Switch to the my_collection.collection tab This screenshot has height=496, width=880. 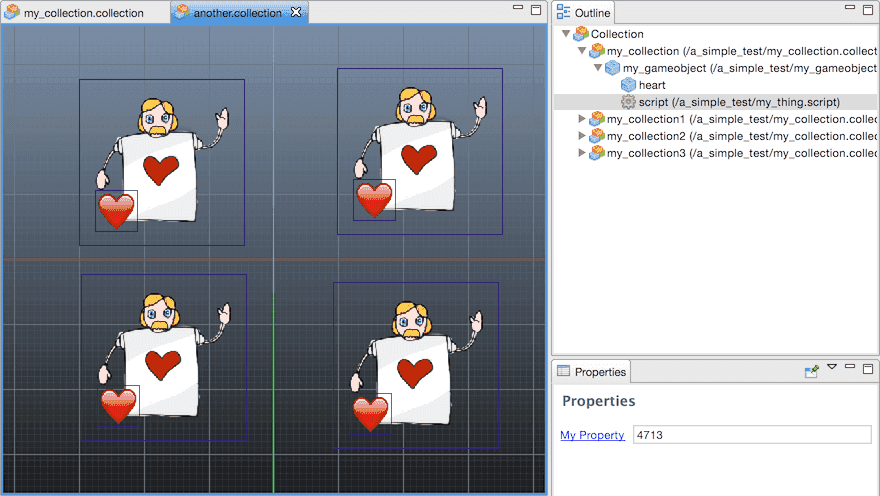tap(84, 13)
